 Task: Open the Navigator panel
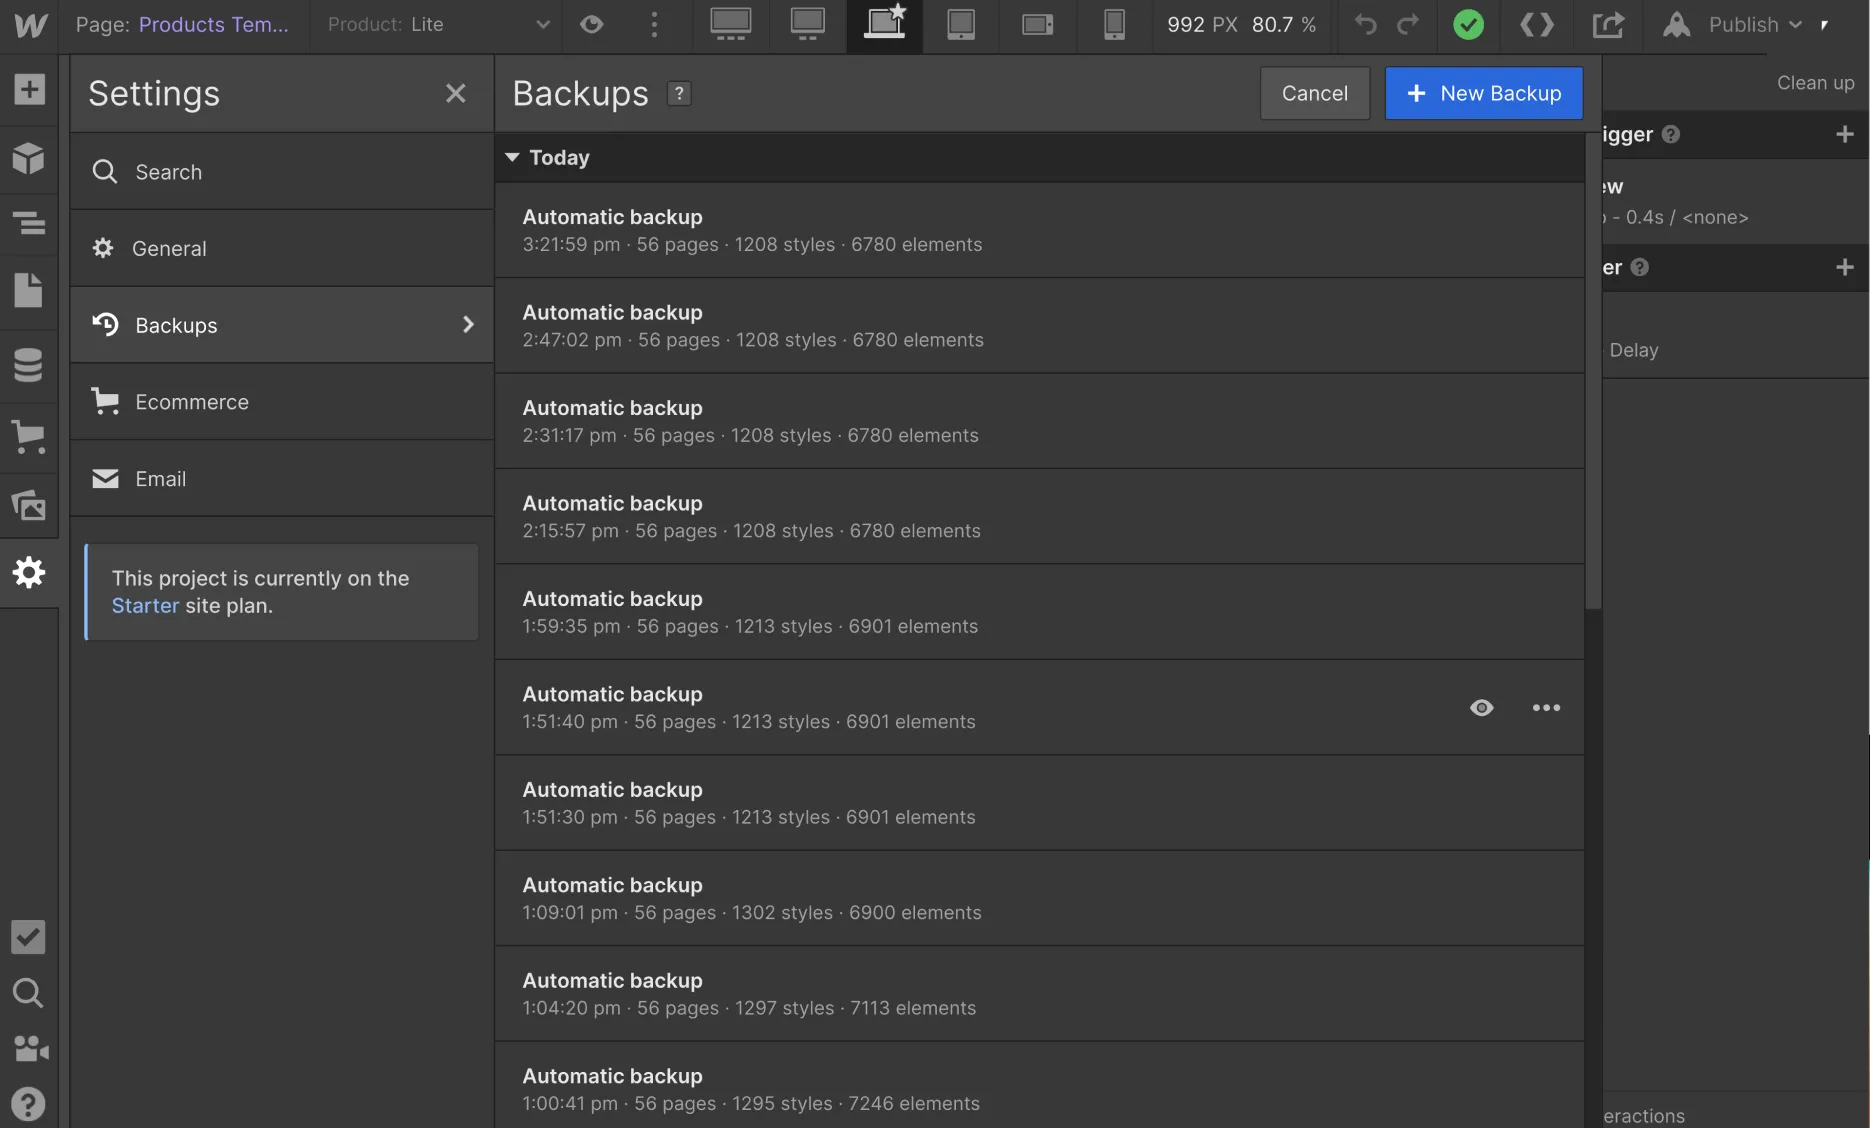[x=29, y=222]
